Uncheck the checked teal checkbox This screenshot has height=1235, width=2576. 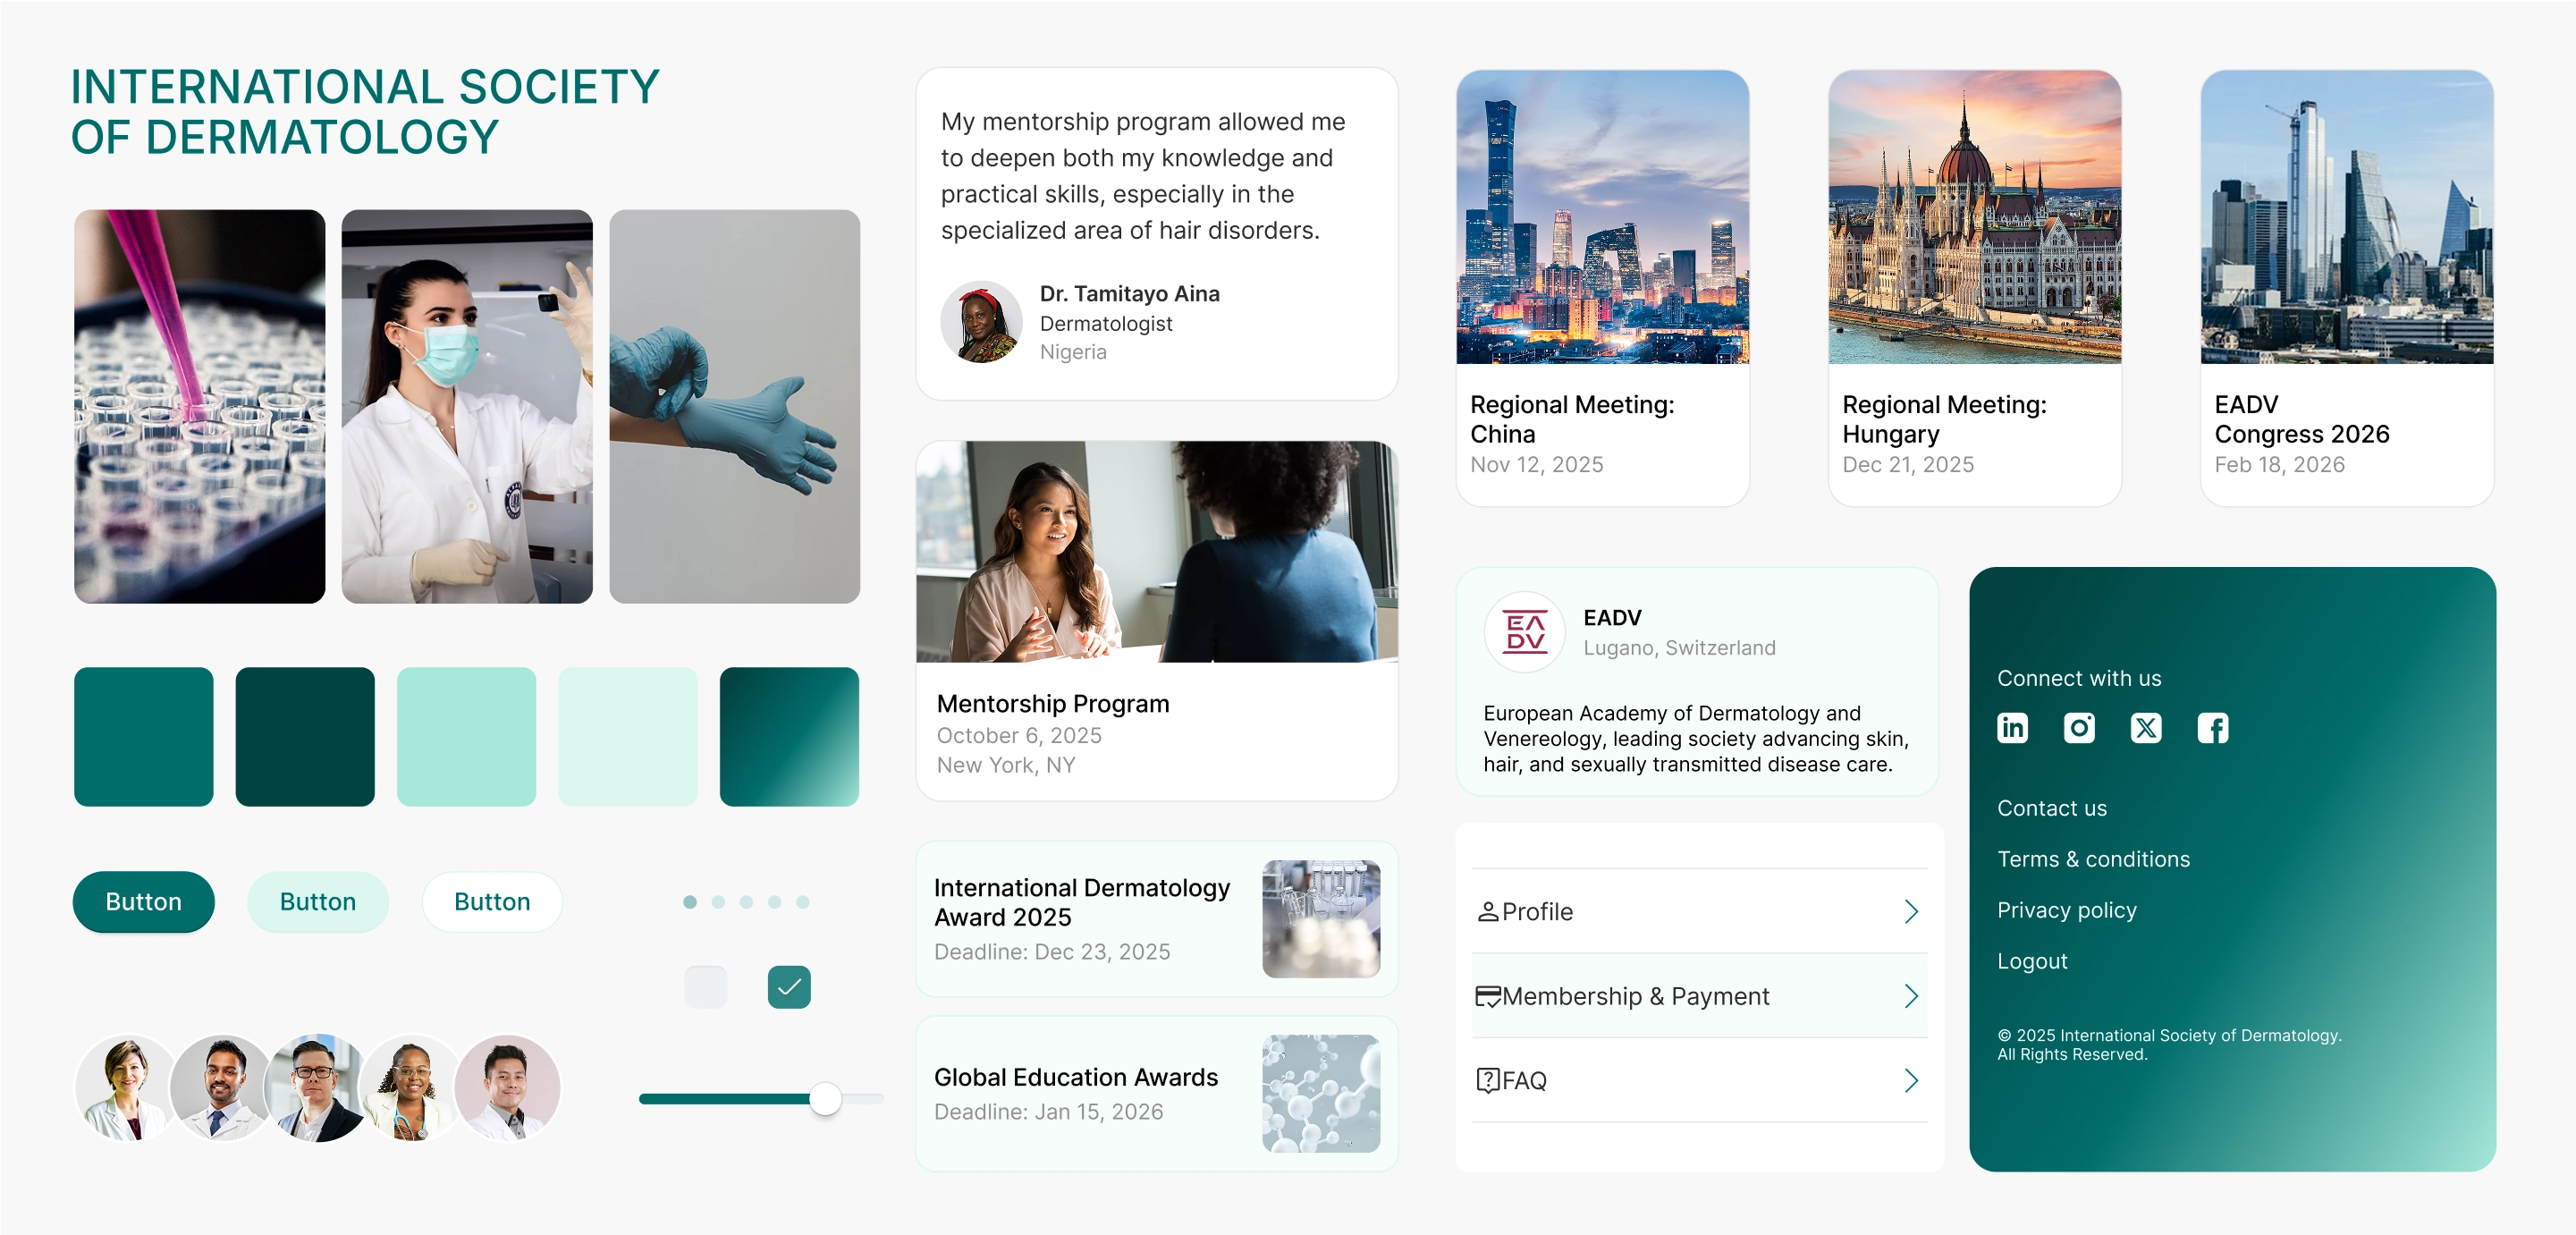point(789,987)
